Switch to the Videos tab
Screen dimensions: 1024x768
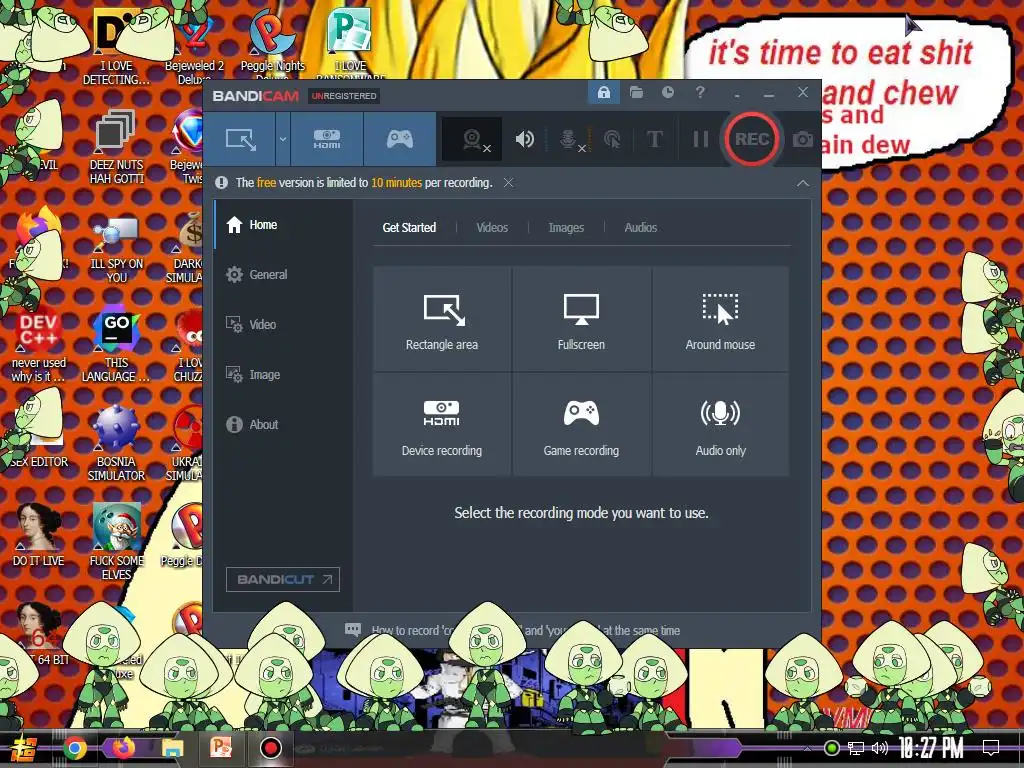point(492,227)
